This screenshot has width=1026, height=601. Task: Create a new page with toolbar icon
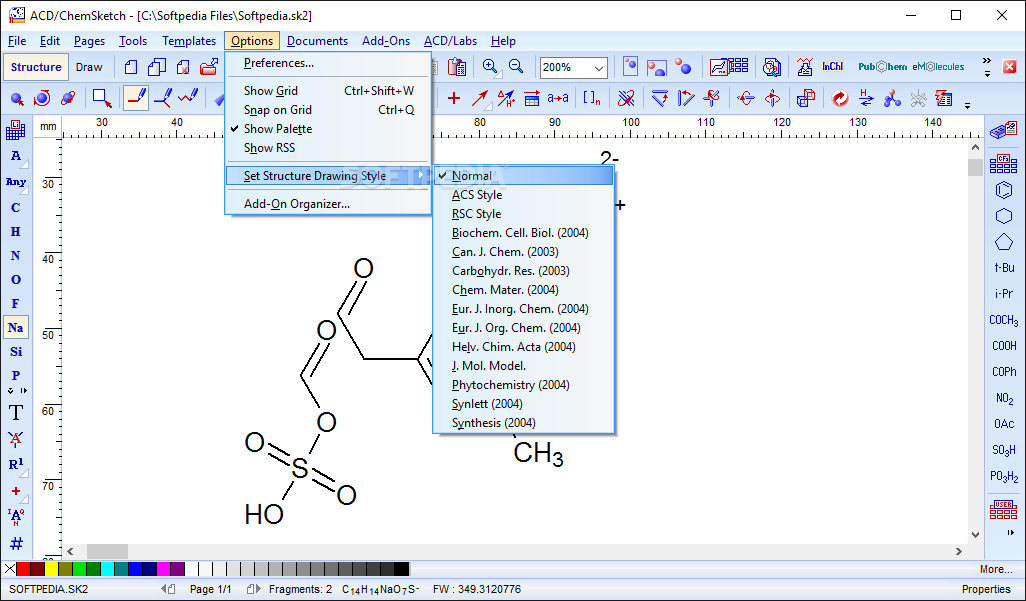(x=131, y=67)
